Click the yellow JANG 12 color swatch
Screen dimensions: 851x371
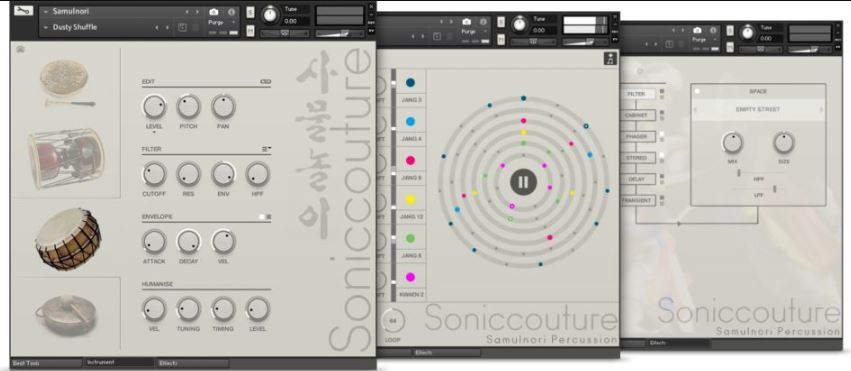pos(411,200)
